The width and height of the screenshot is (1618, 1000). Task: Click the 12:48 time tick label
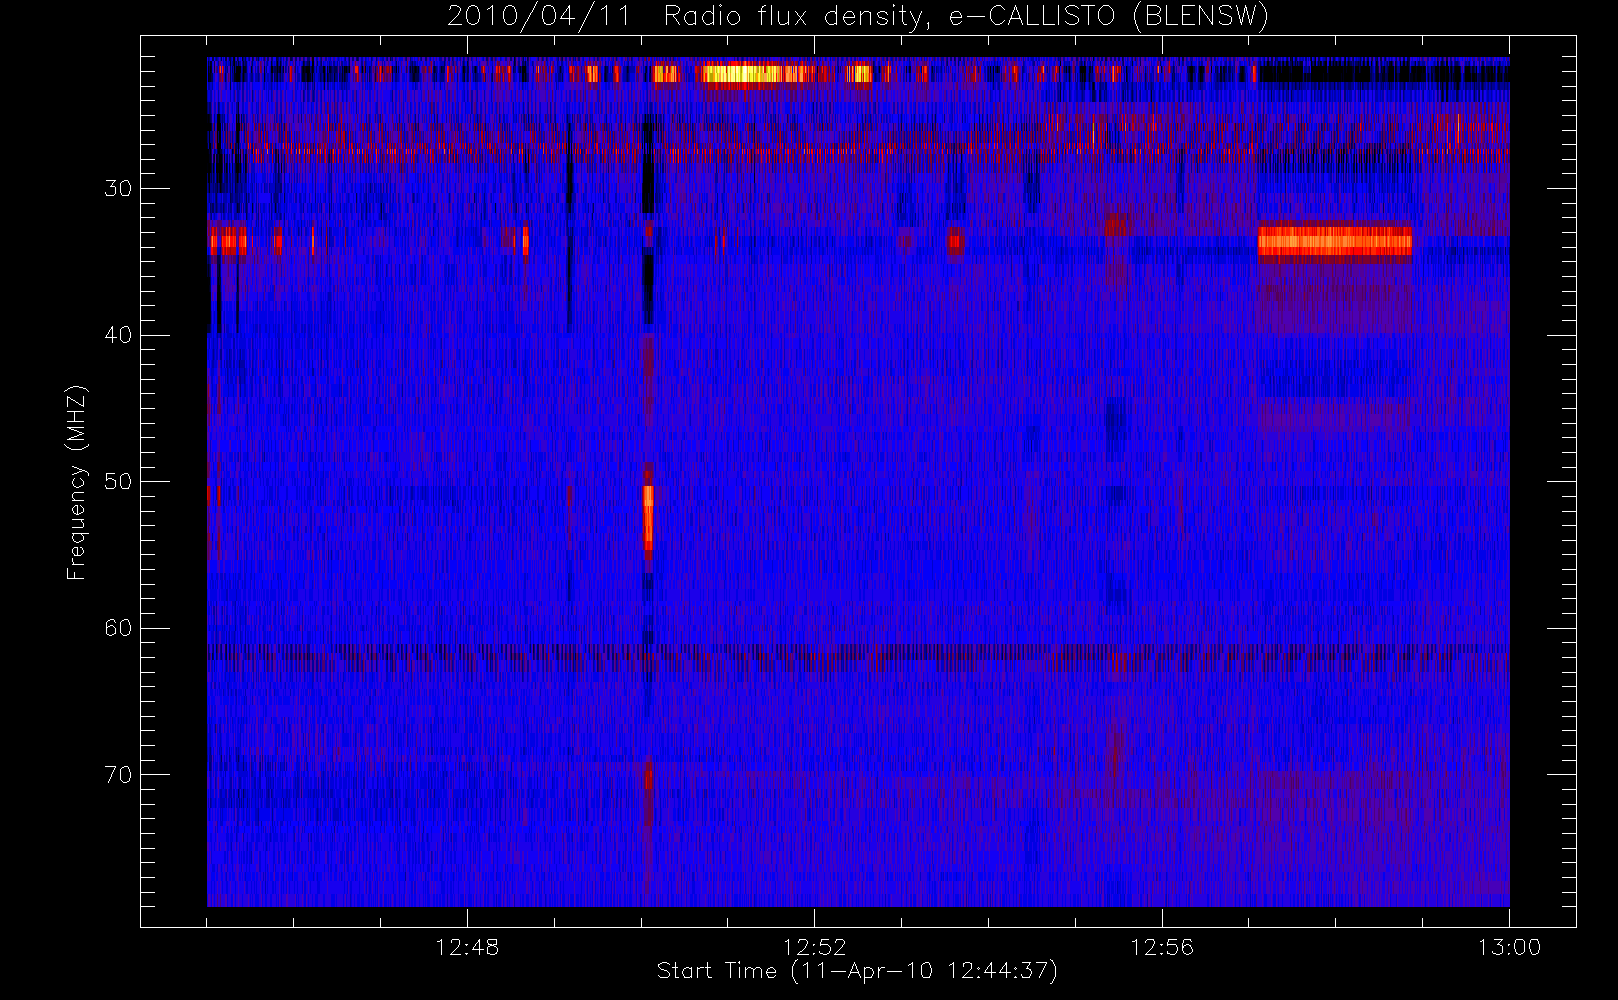pyautogui.click(x=467, y=947)
